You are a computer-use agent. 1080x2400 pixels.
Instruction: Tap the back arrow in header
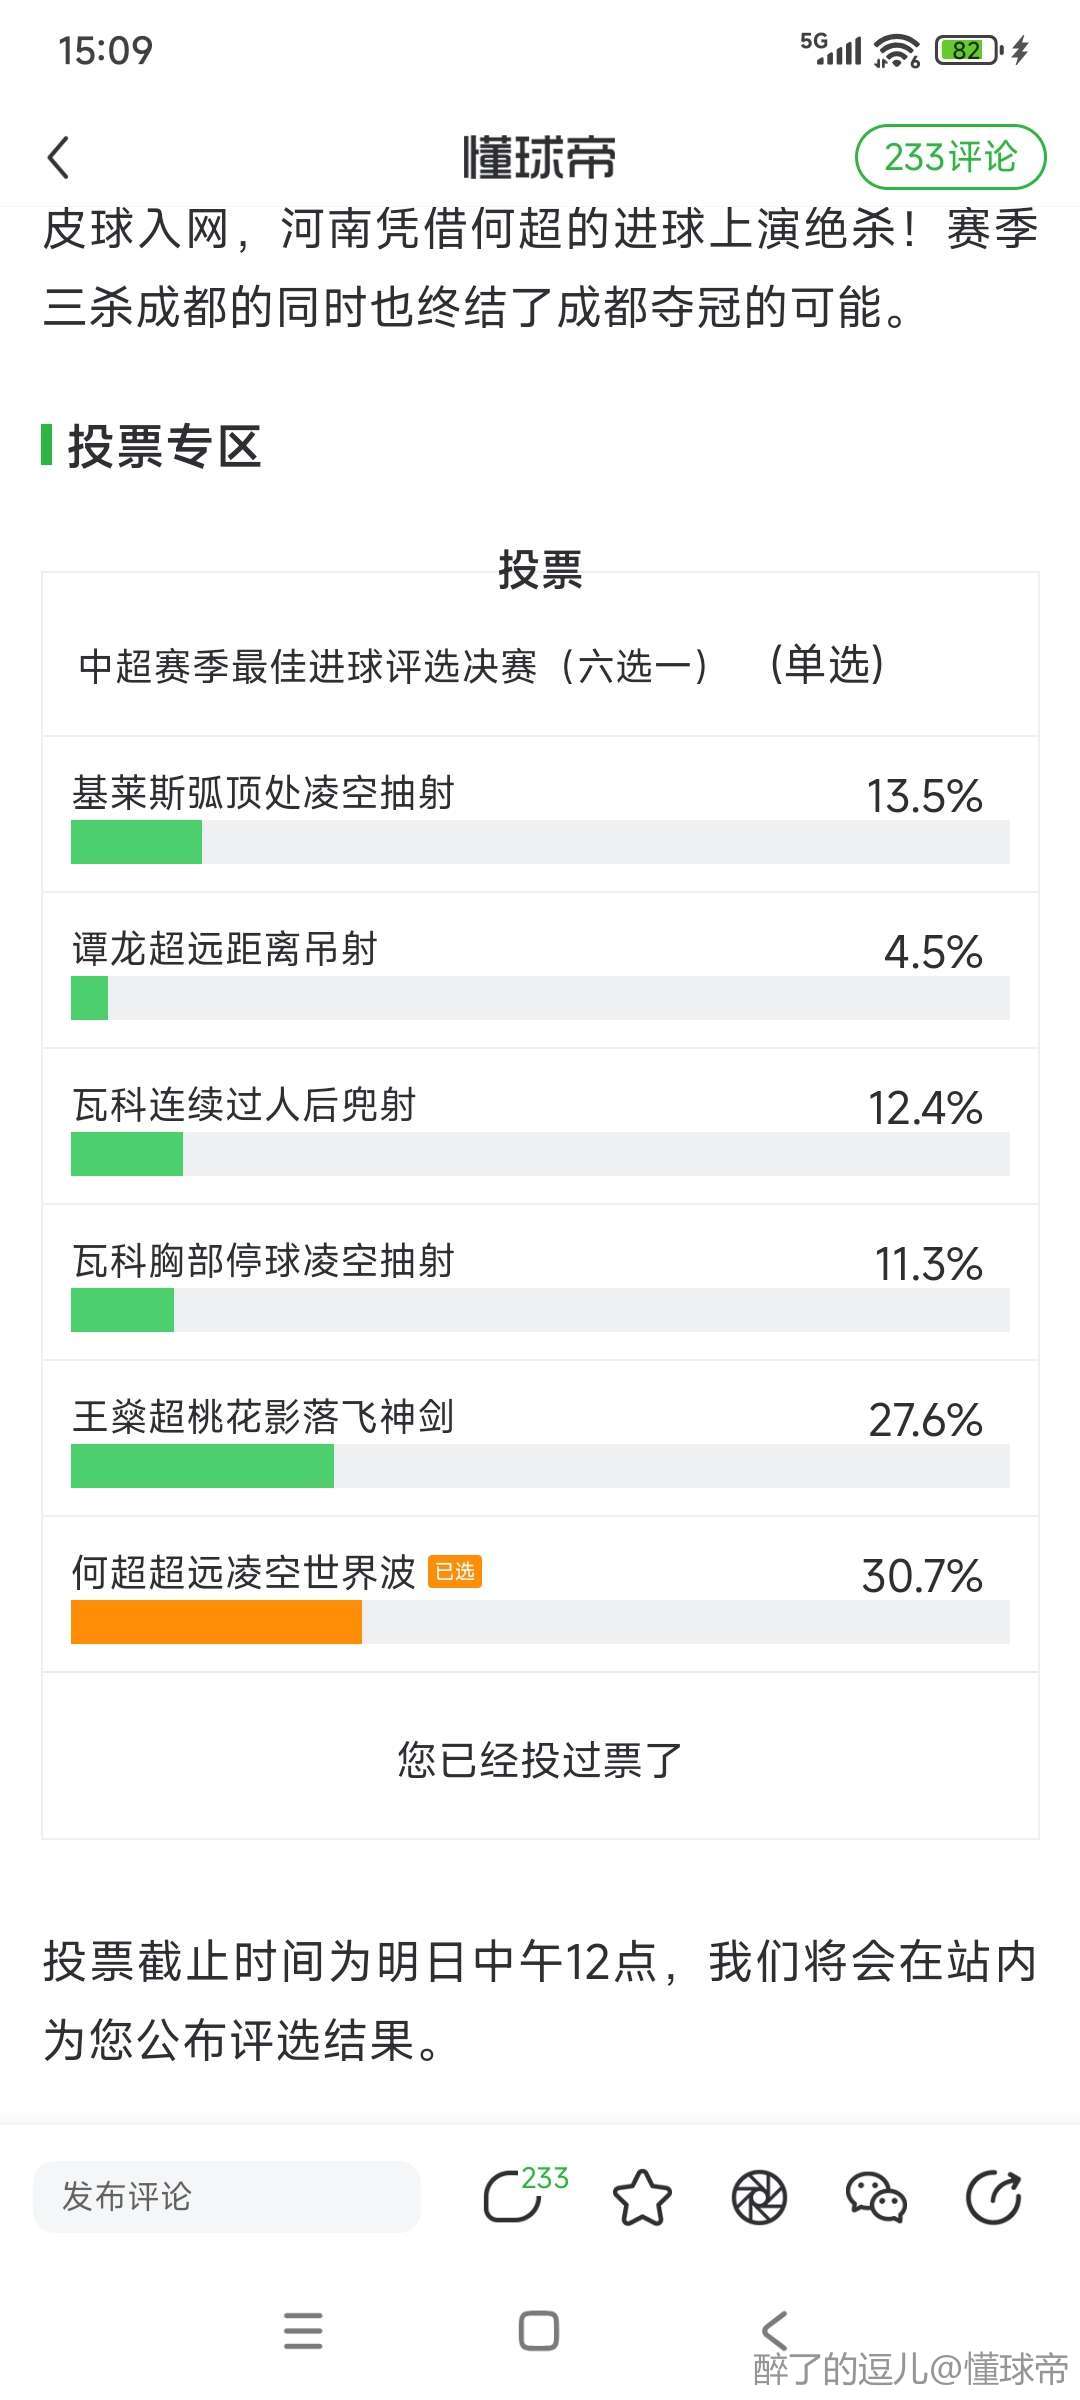pos(60,158)
